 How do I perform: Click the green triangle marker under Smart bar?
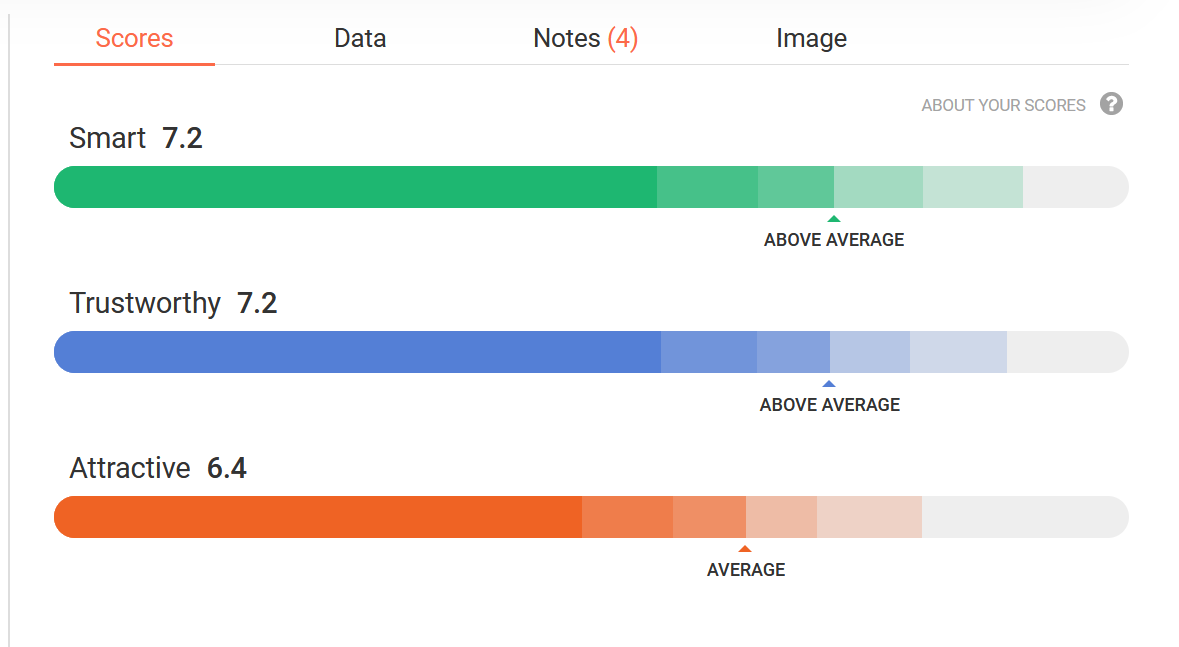[x=833, y=219]
